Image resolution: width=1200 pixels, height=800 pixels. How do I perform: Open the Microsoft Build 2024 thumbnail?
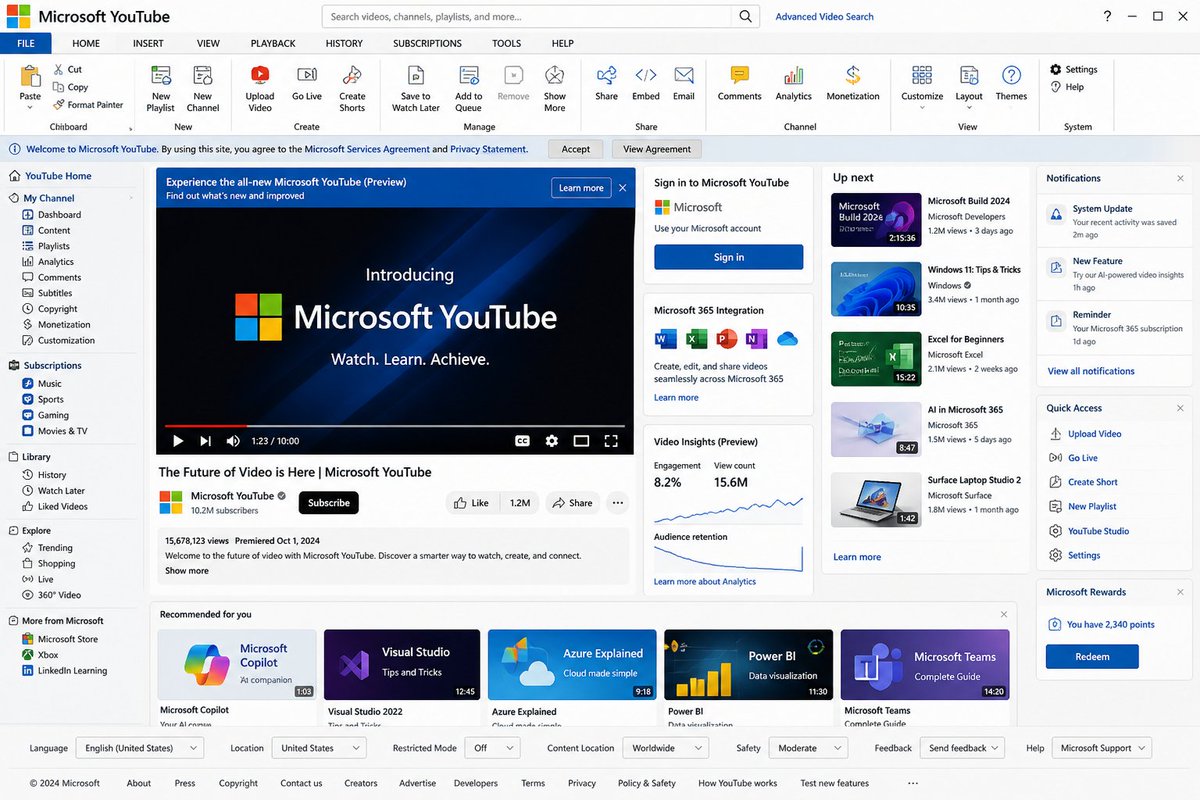[876, 219]
